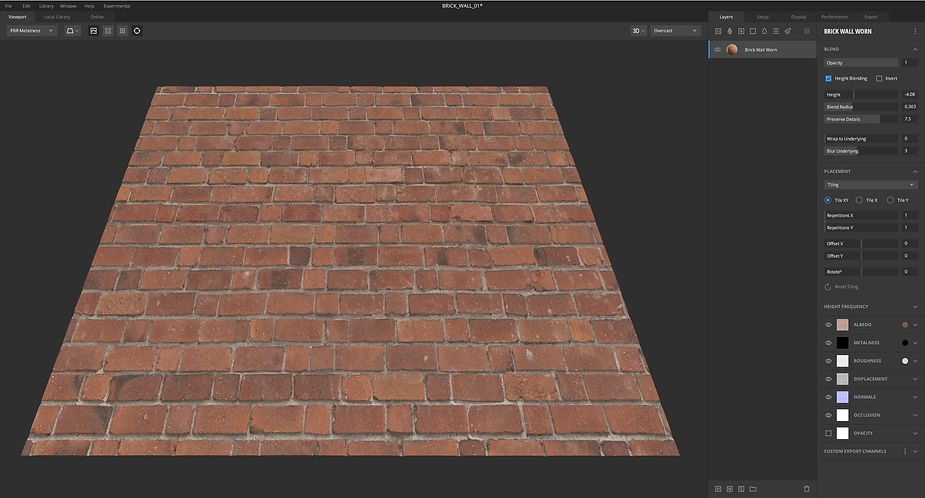Screen dimensions: 925x498
Task: Enable the Opacity channel checkbox
Action: (828, 433)
